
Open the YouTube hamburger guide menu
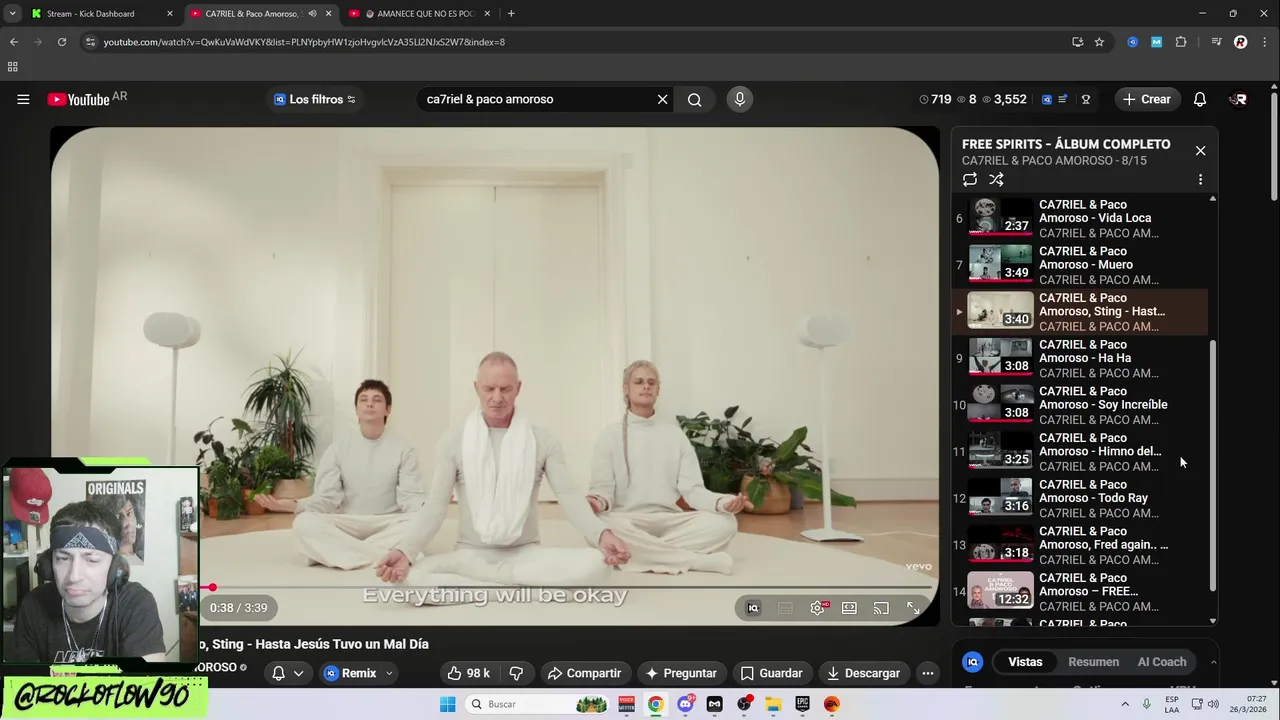click(23, 99)
